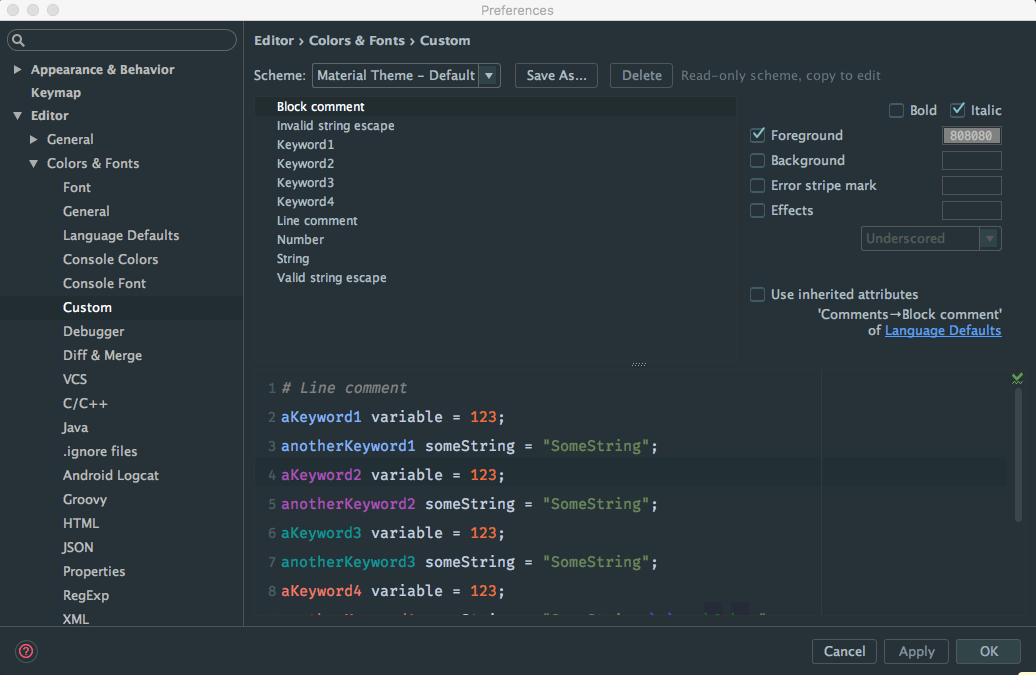
Task: Uncheck the Italic checkbox
Action: point(958,110)
